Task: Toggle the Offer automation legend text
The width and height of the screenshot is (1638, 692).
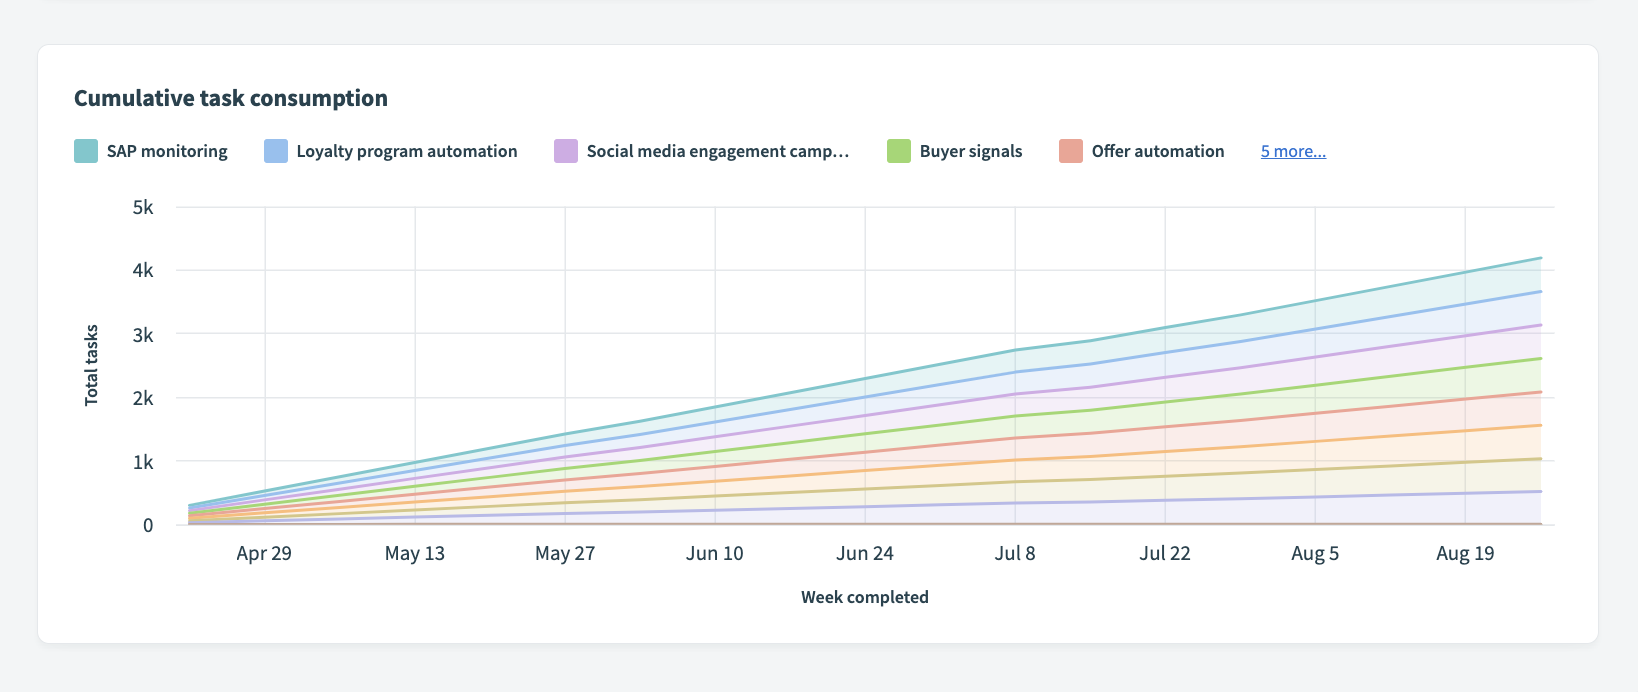Action: (x=1158, y=151)
